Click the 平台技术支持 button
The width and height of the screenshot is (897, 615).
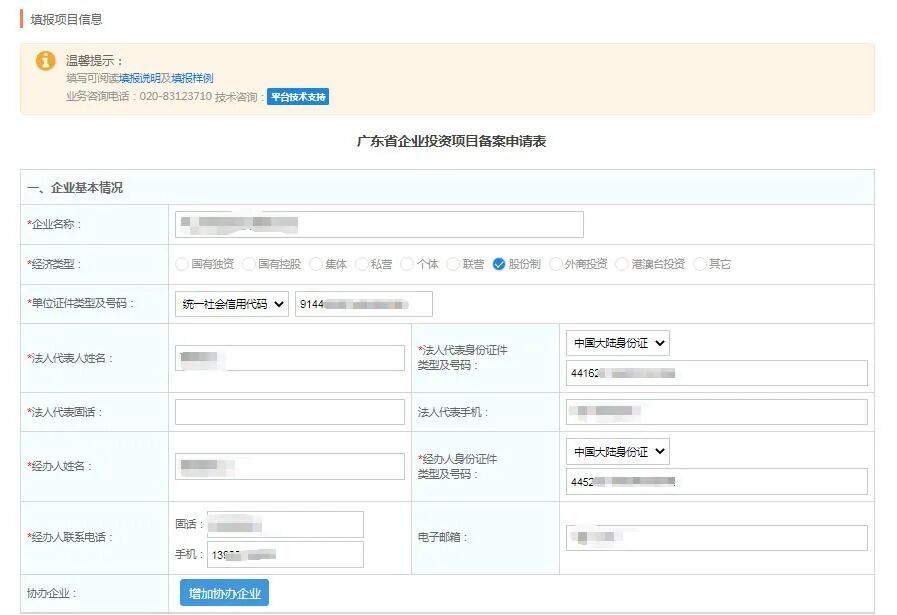pyautogui.click(x=298, y=97)
